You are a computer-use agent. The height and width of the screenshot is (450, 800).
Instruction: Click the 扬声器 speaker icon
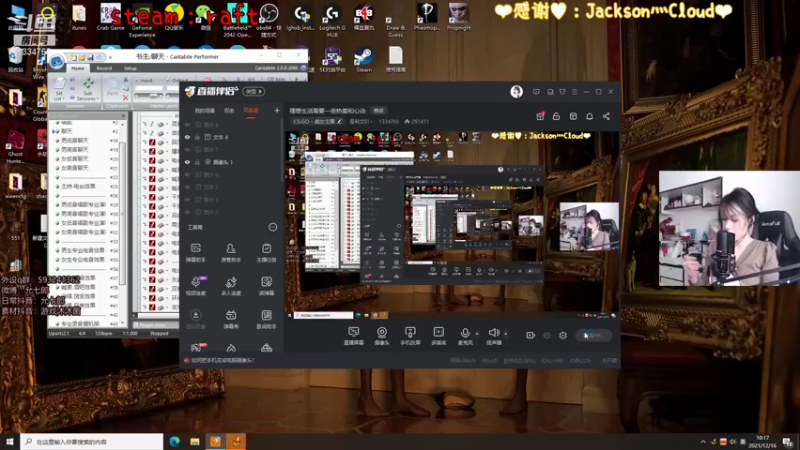[x=493, y=334]
